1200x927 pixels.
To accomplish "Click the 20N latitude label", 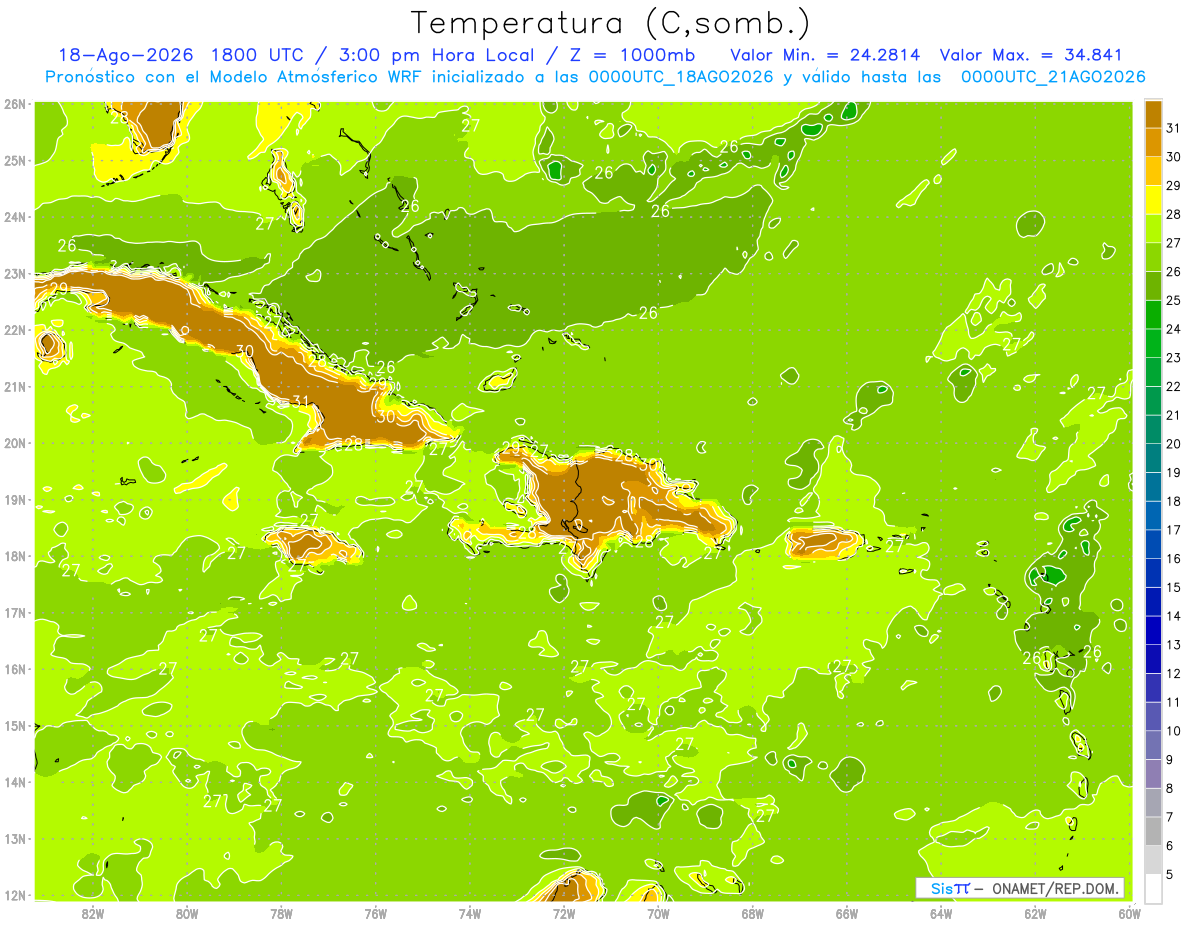I will (14, 443).
